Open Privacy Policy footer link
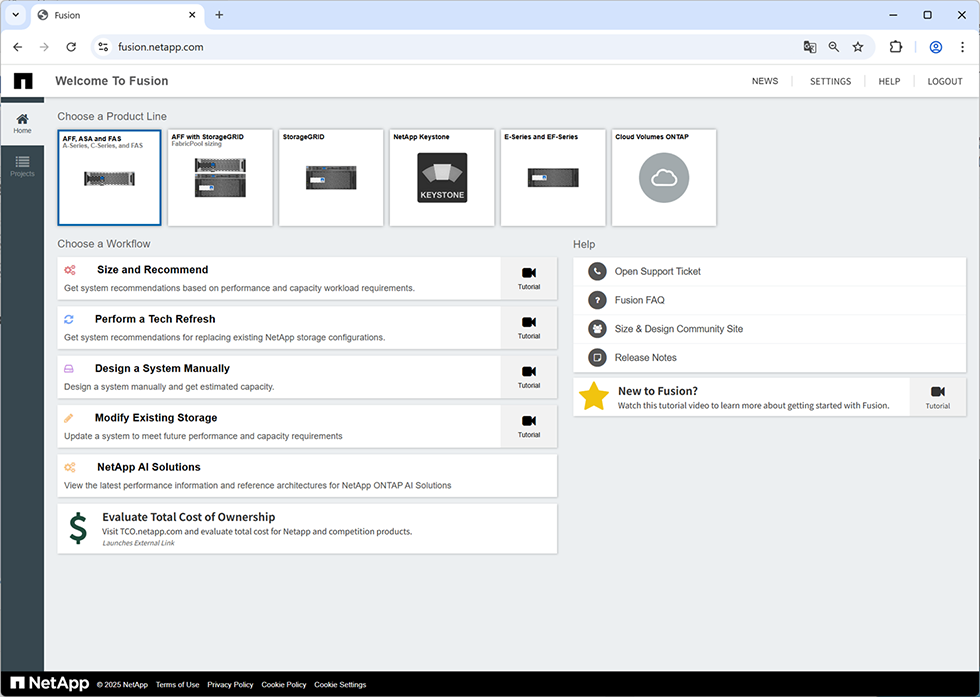 click(230, 684)
